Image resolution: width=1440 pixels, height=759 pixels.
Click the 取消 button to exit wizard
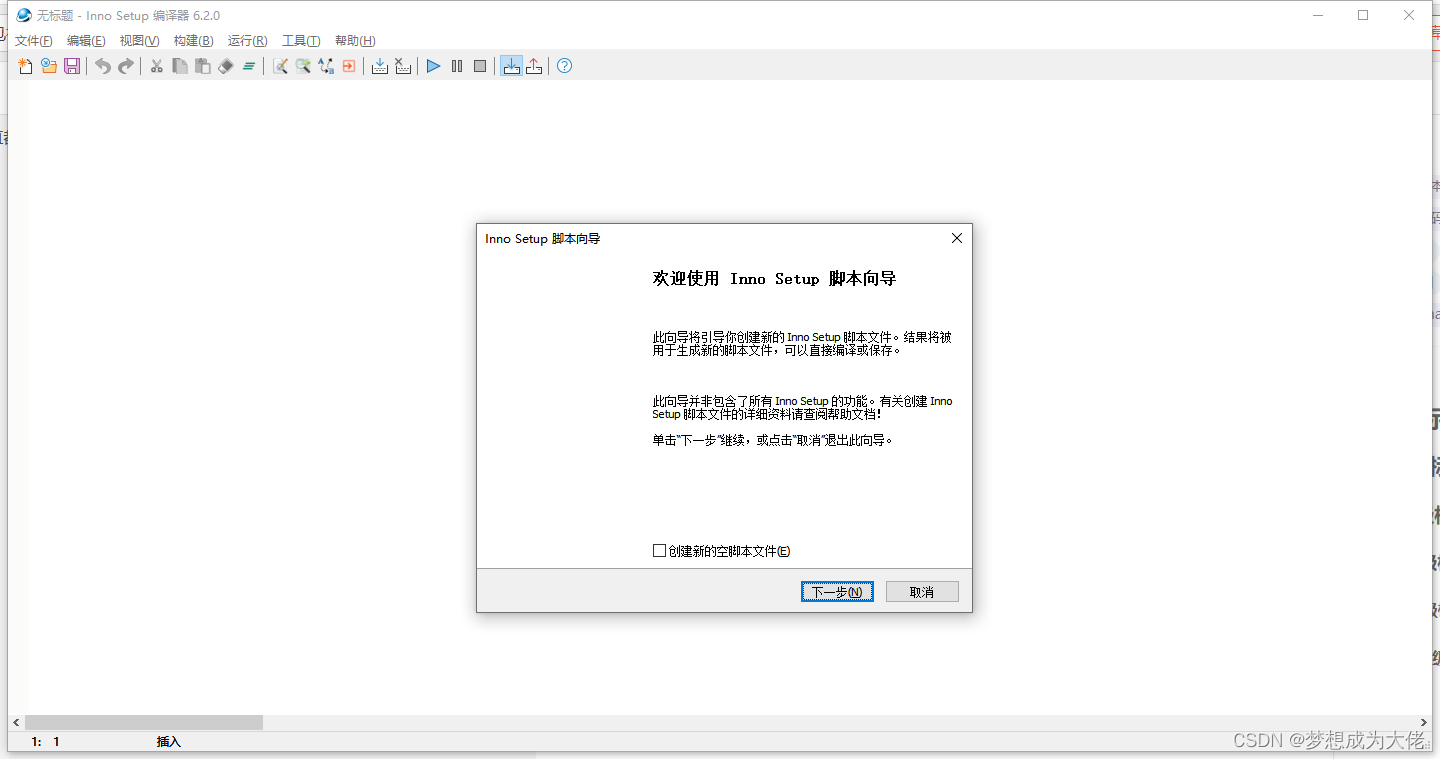coord(921,591)
